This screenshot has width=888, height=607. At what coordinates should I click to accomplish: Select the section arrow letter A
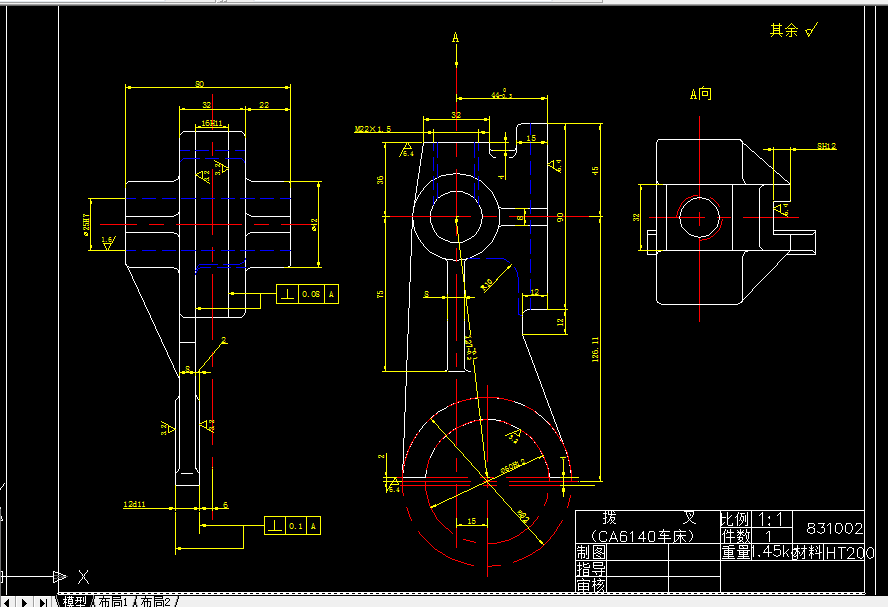click(455, 38)
